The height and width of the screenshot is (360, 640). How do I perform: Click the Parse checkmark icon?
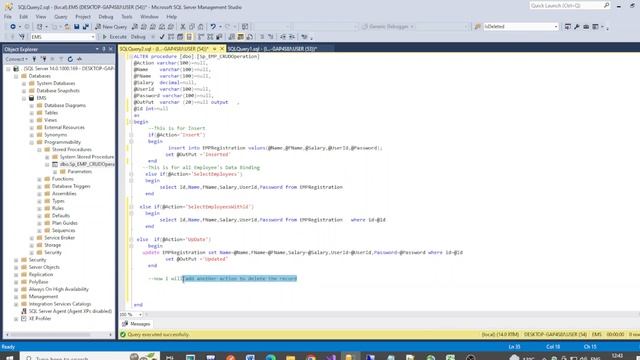pyautogui.click(x=162, y=37)
